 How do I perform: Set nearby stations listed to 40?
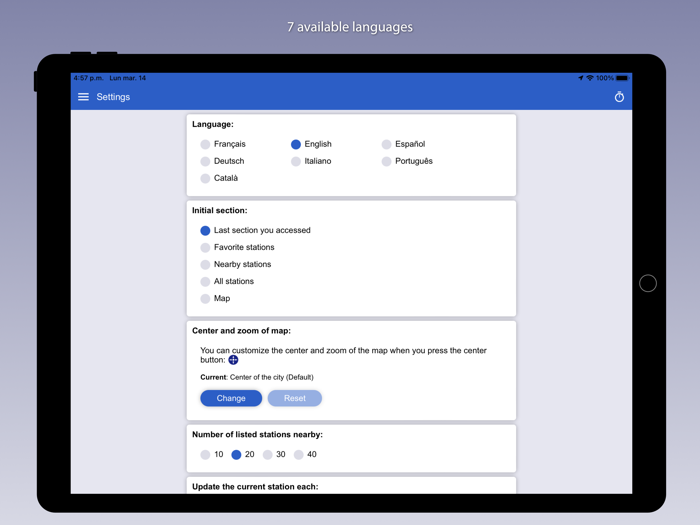point(305,454)
